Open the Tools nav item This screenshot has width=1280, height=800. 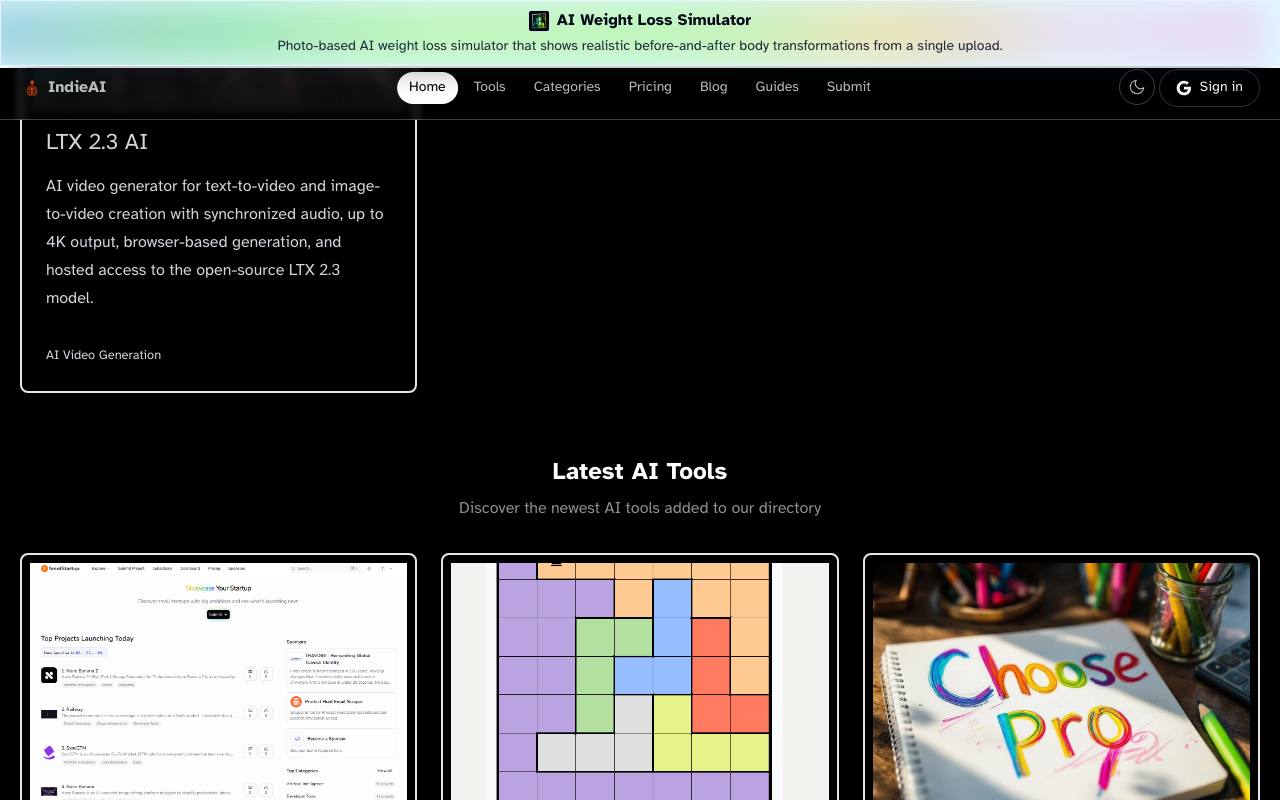pos(489,87)
